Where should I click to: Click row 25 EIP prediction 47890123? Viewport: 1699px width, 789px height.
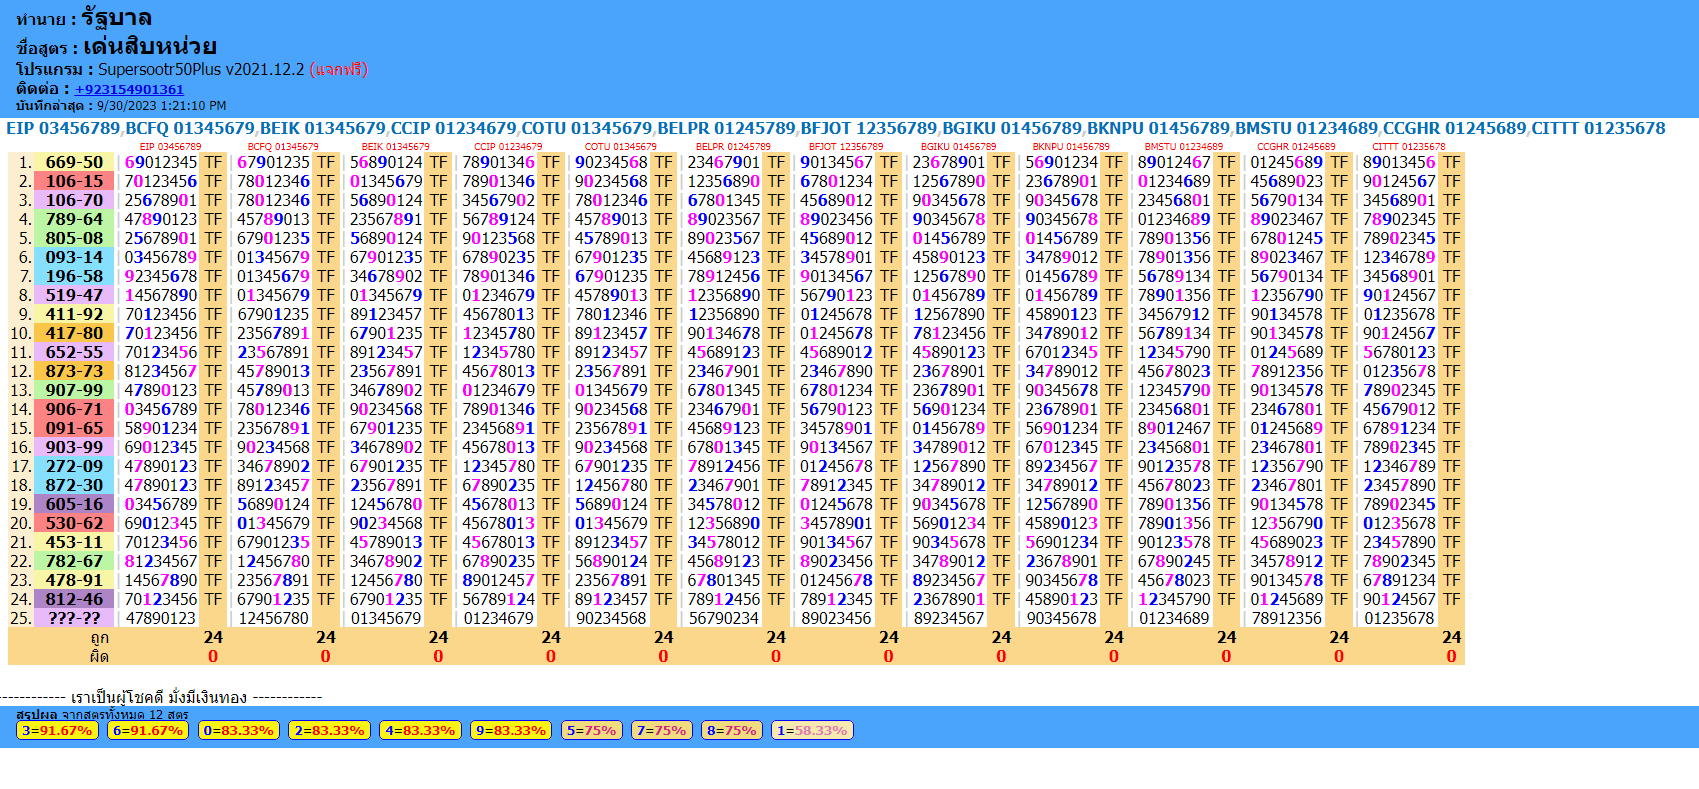pos(161,618)
